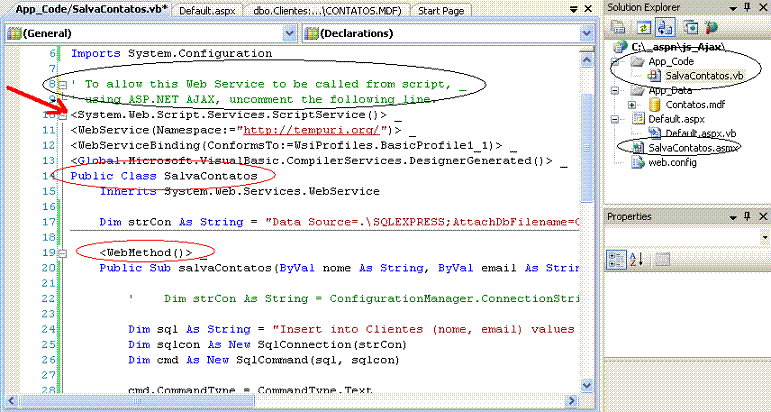Screen dimensions: 771x412
Task: Click the (Declarations) combo box icon
Action: 311,33
